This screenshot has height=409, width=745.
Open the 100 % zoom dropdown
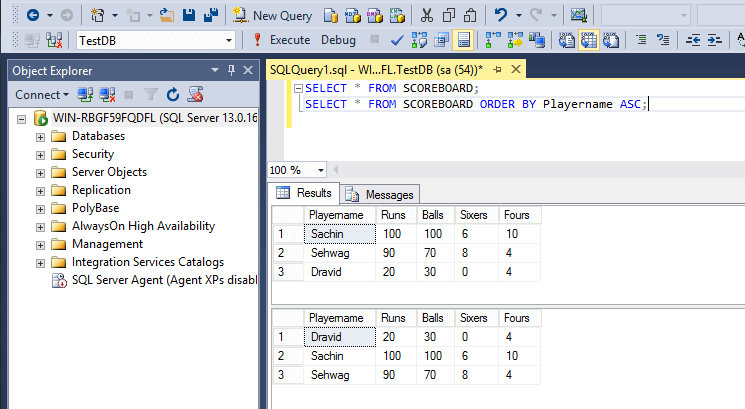coord(321,170)
